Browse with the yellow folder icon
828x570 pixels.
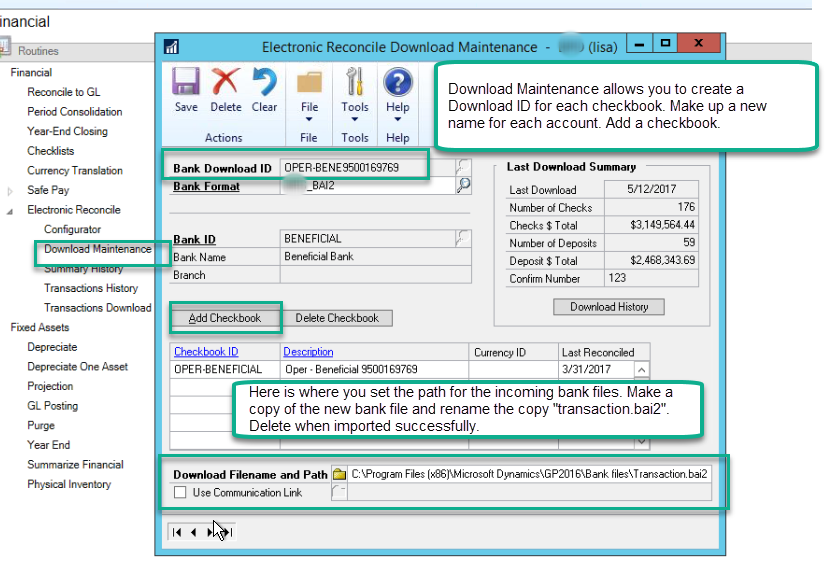click(339, 474)
